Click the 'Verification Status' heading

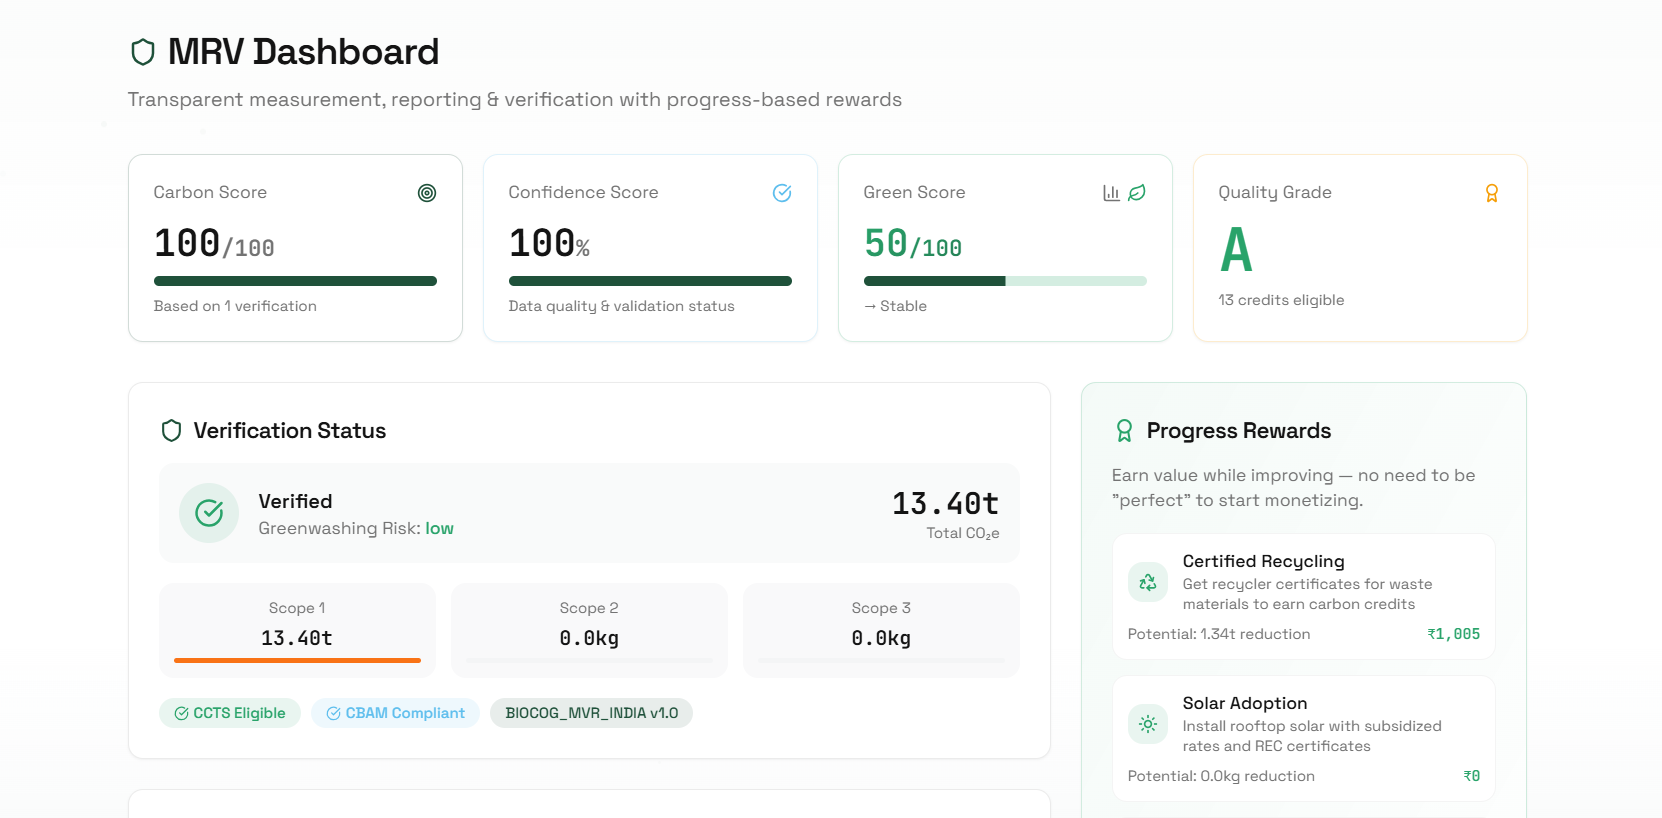[289, 431]
